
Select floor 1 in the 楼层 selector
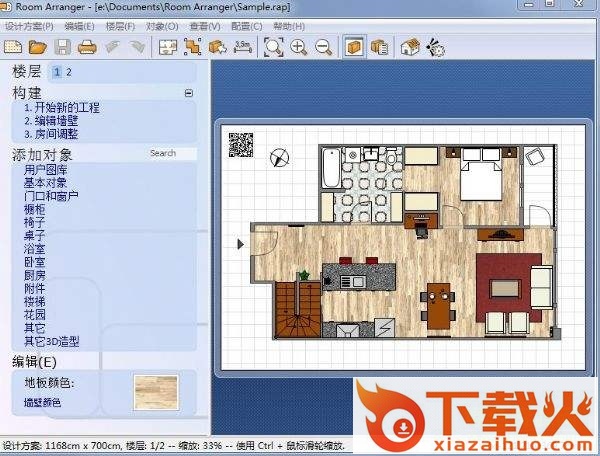58,72
